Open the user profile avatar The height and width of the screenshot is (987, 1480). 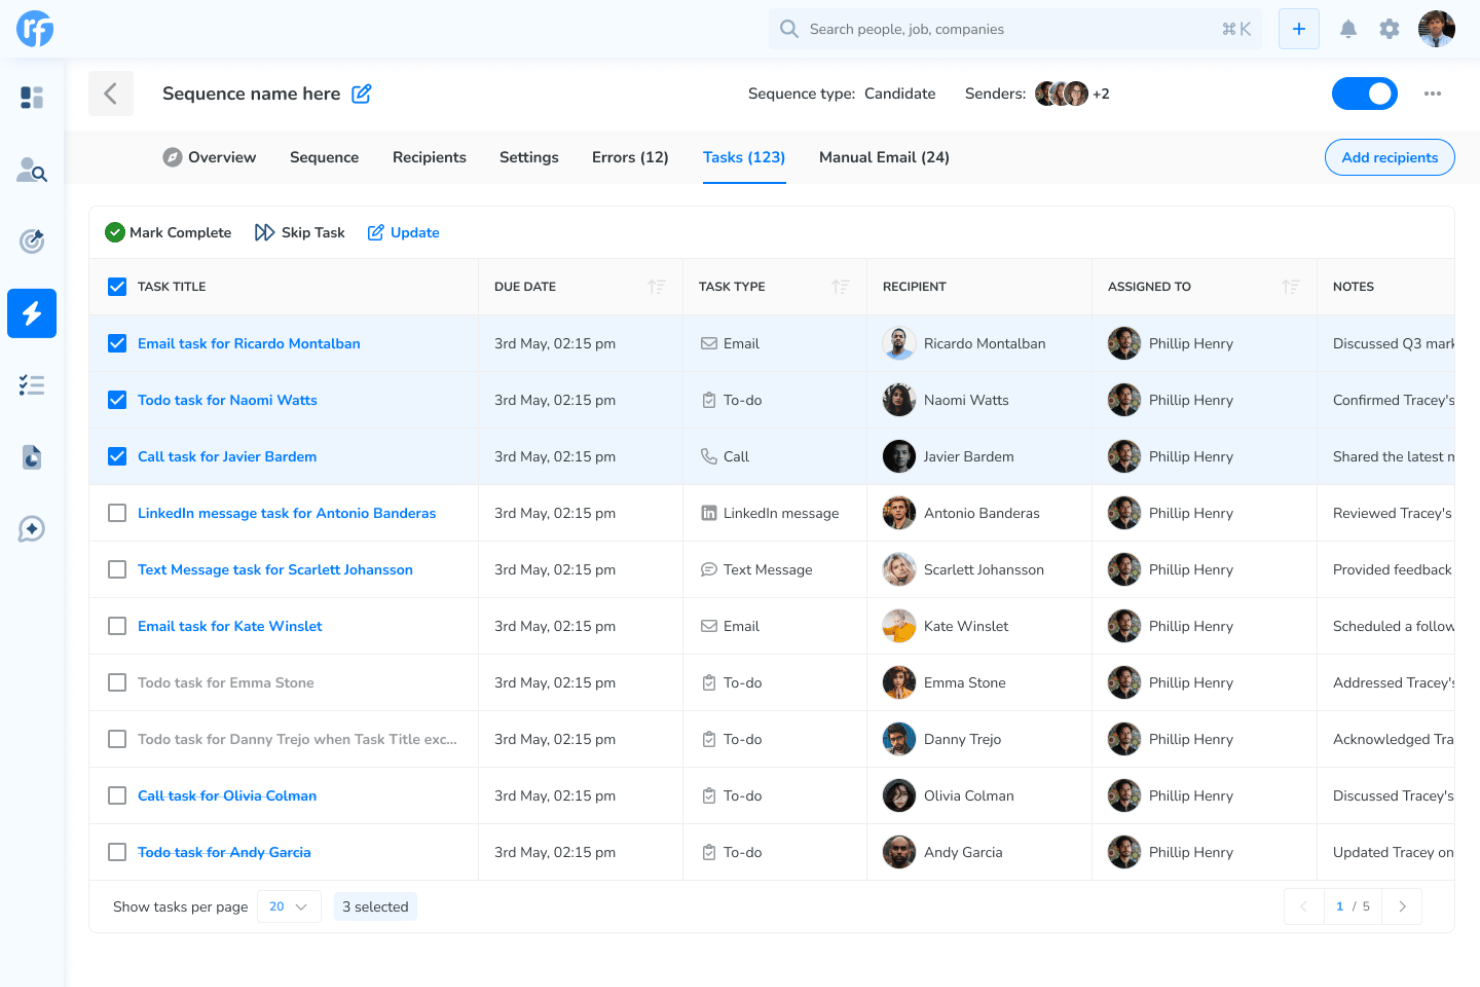1437,29
